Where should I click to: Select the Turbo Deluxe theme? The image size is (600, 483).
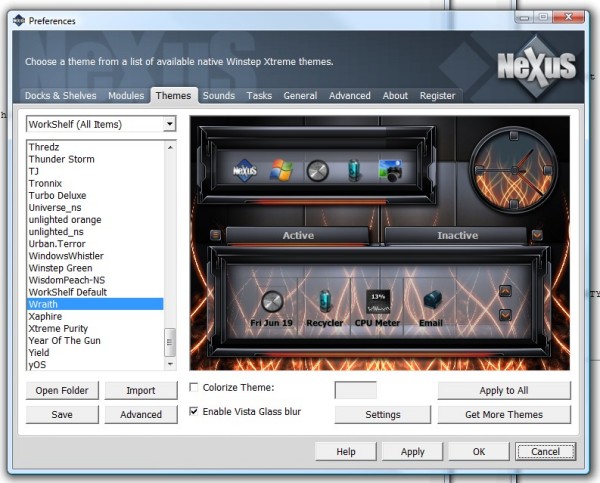[95, 195]
